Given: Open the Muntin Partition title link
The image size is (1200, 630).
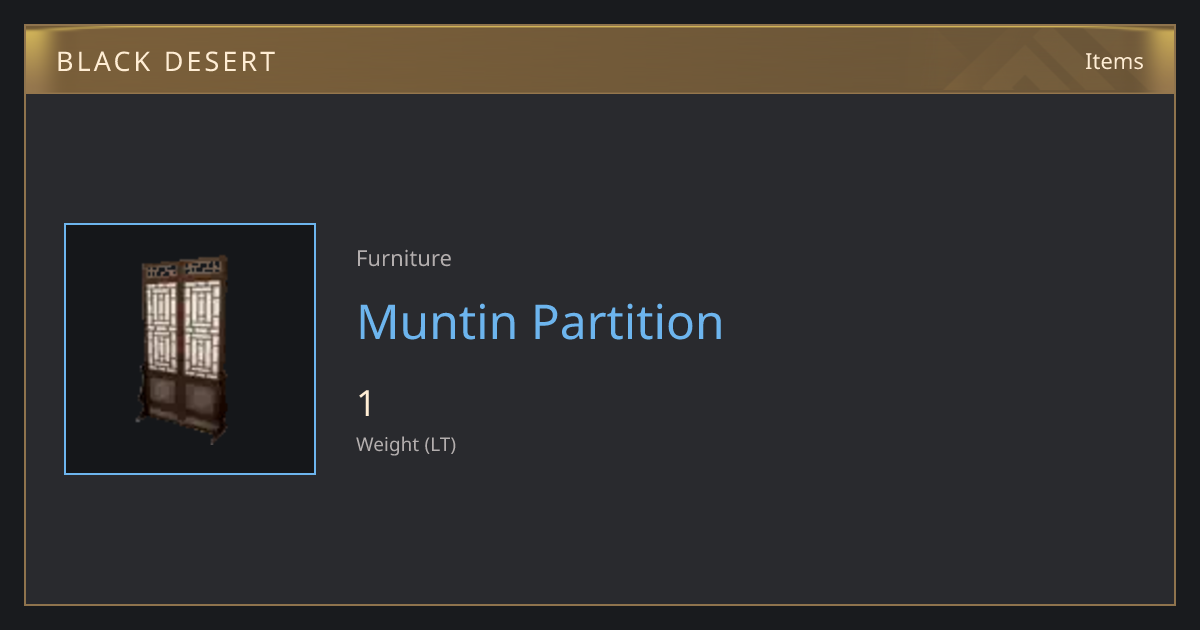Looking at the screenshot, I should (x=540, y=322).
